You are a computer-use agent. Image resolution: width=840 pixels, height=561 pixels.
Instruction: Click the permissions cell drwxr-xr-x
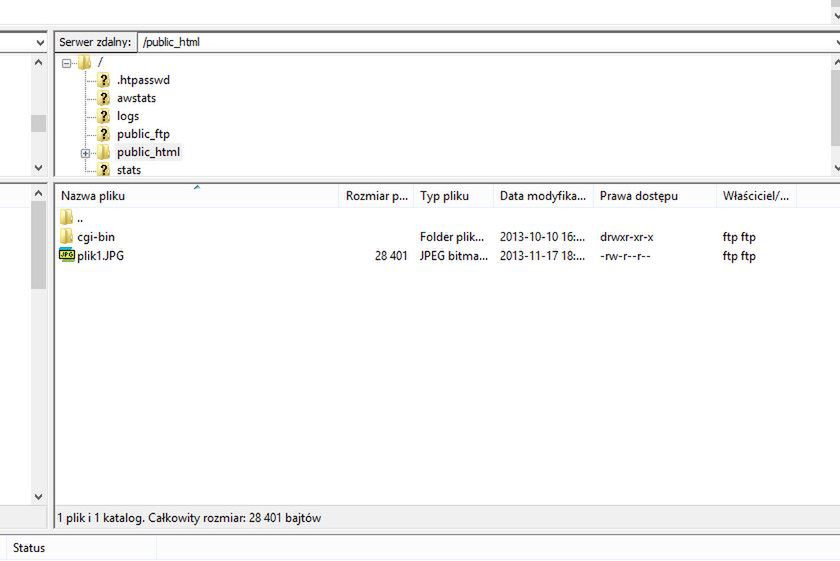click(x=627, y=237)
